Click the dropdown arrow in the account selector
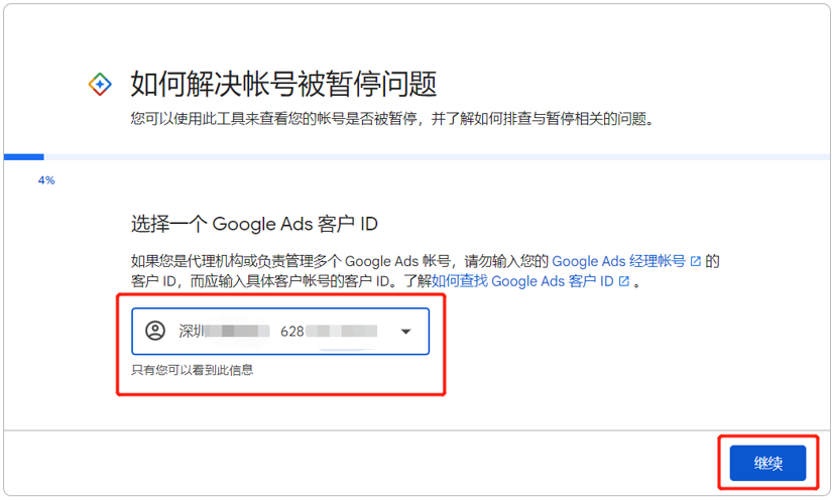 click(x=406, y=332)
